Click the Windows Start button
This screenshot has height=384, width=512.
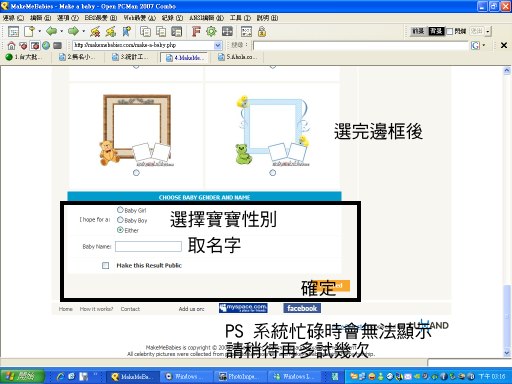22,376
